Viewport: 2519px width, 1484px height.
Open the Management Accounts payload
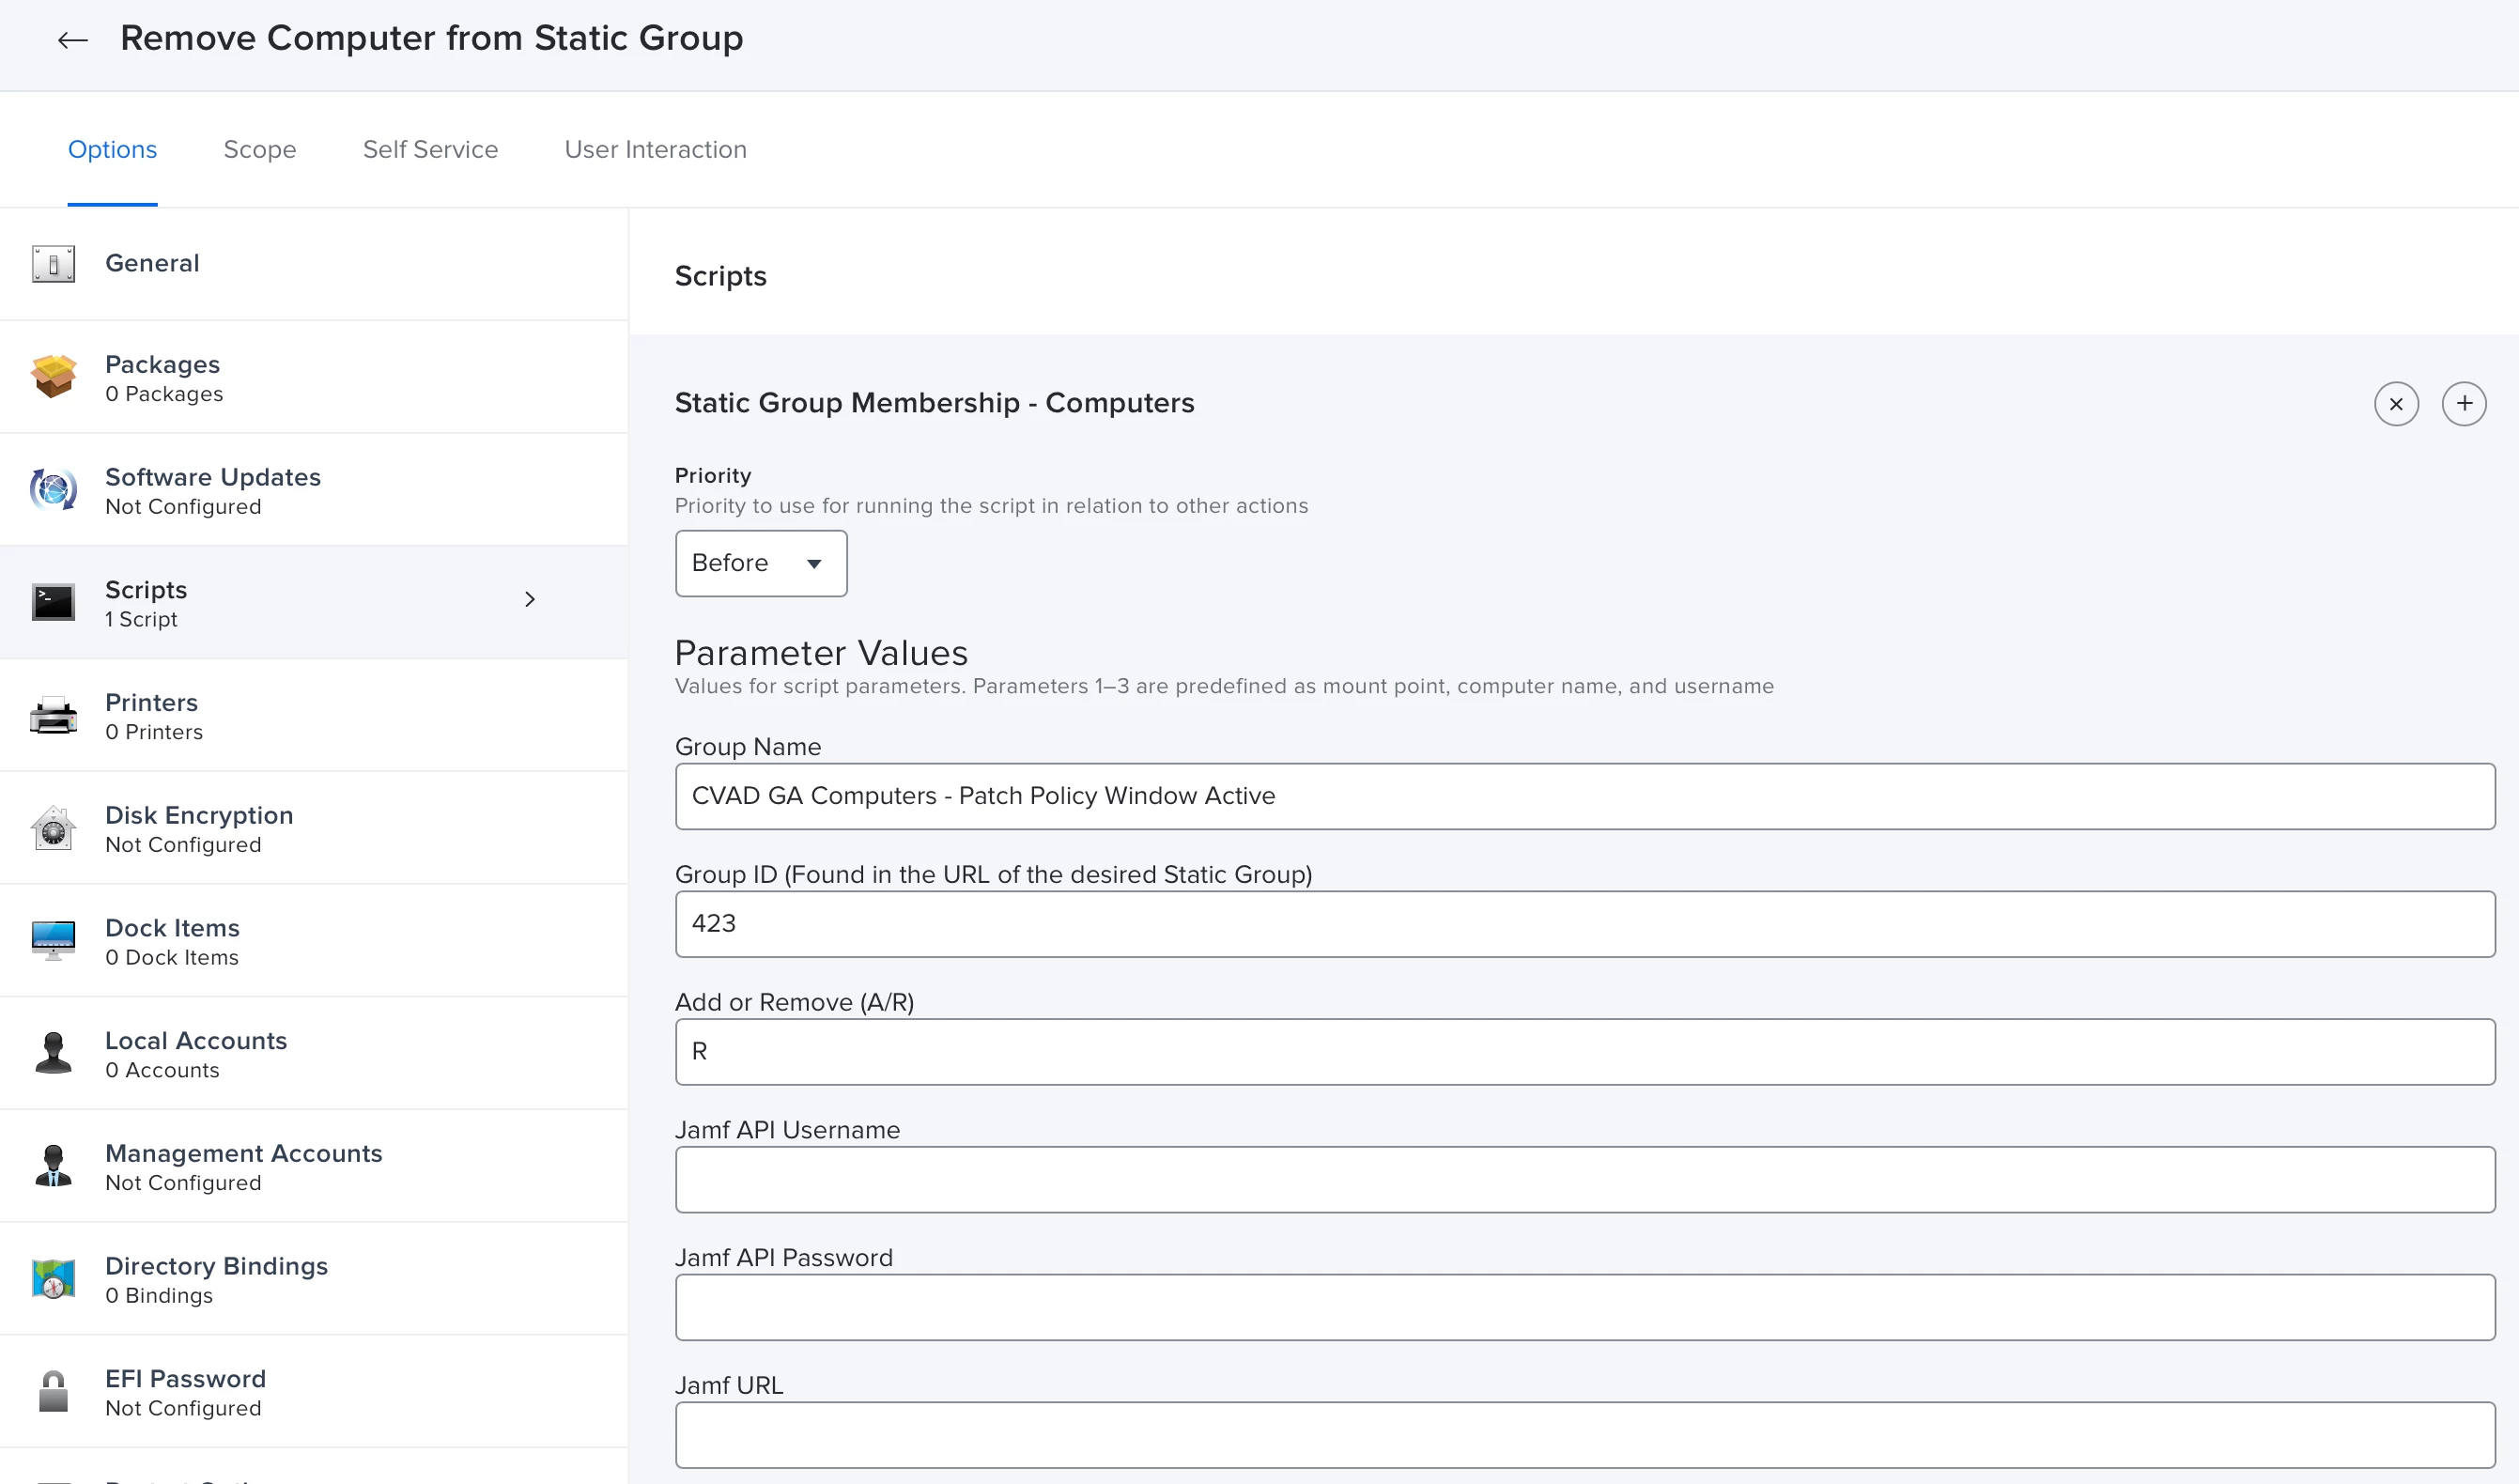click(x=314, y=1166)
